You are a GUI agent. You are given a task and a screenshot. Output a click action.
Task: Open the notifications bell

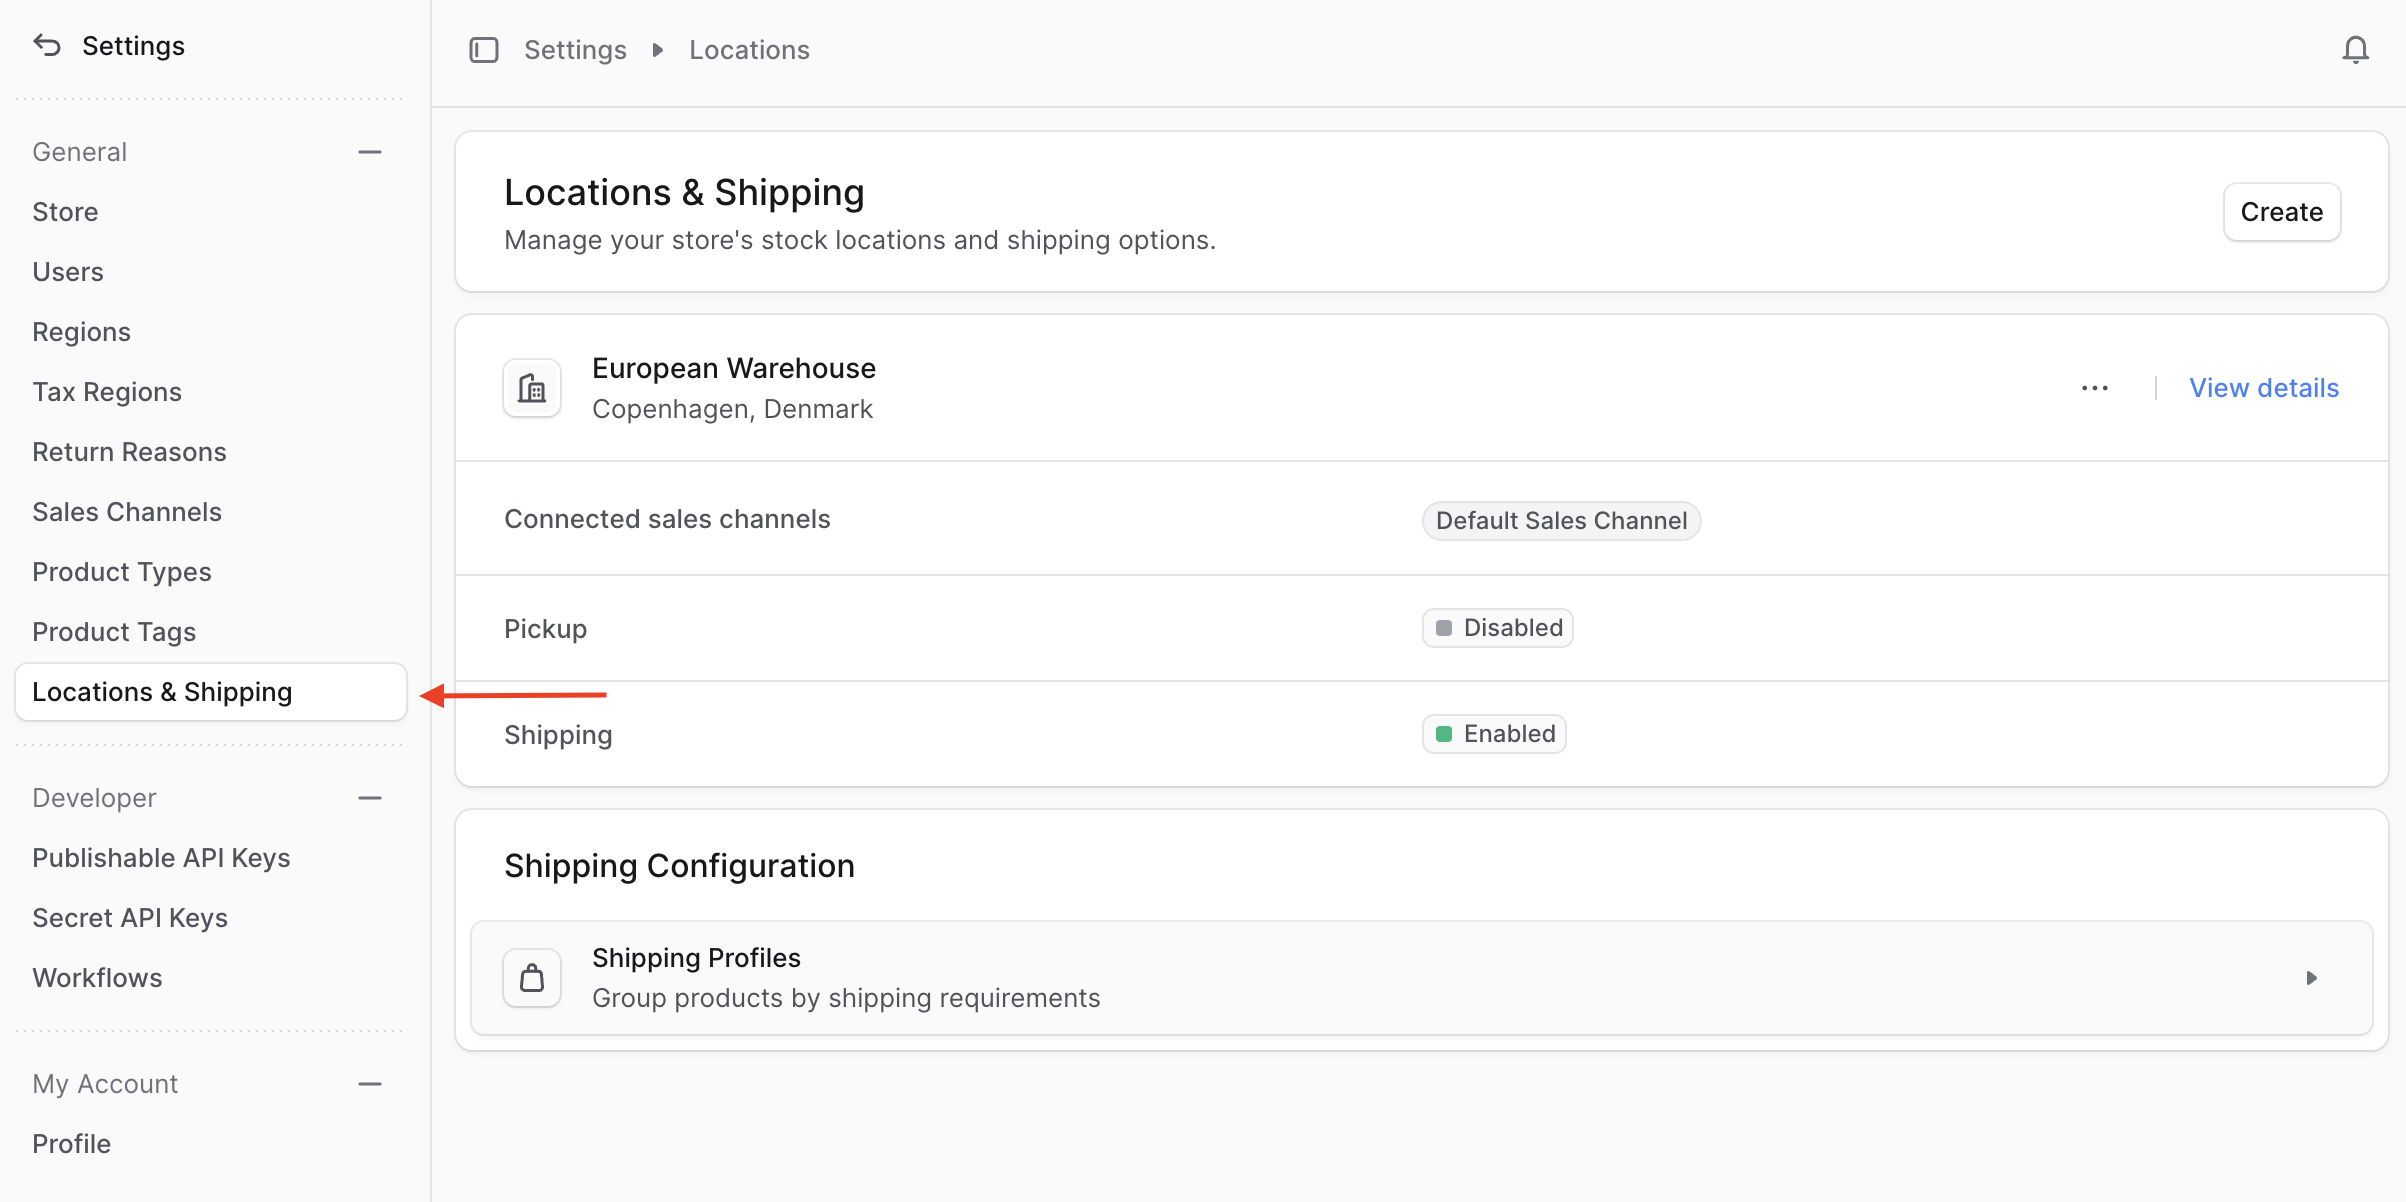[2356, 49]
